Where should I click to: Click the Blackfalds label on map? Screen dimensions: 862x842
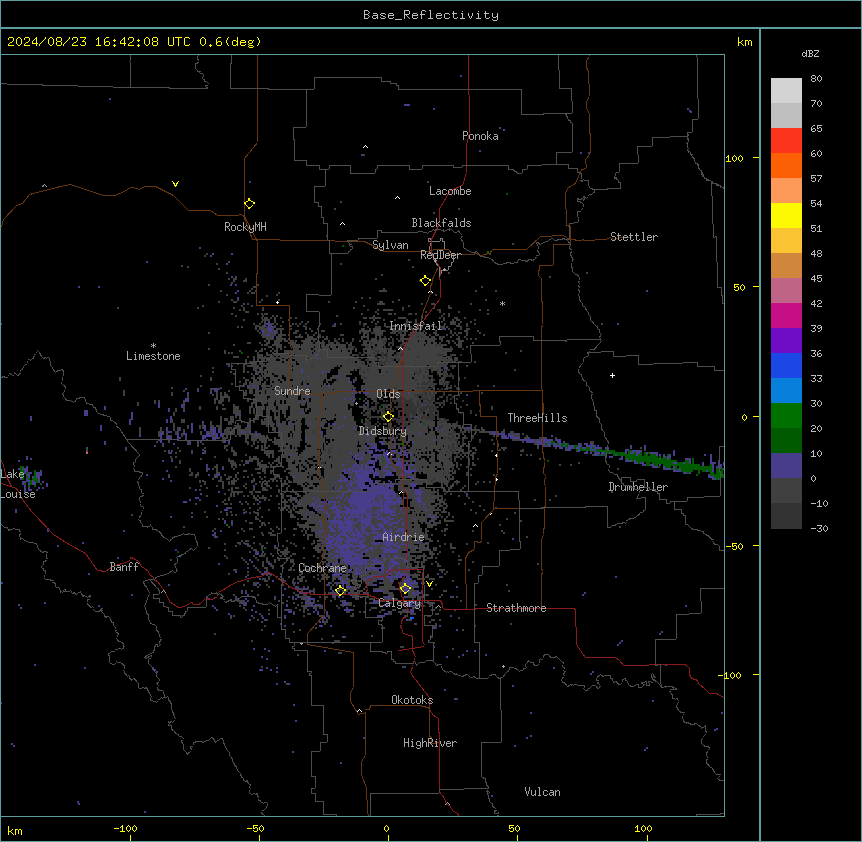point(441,223)
